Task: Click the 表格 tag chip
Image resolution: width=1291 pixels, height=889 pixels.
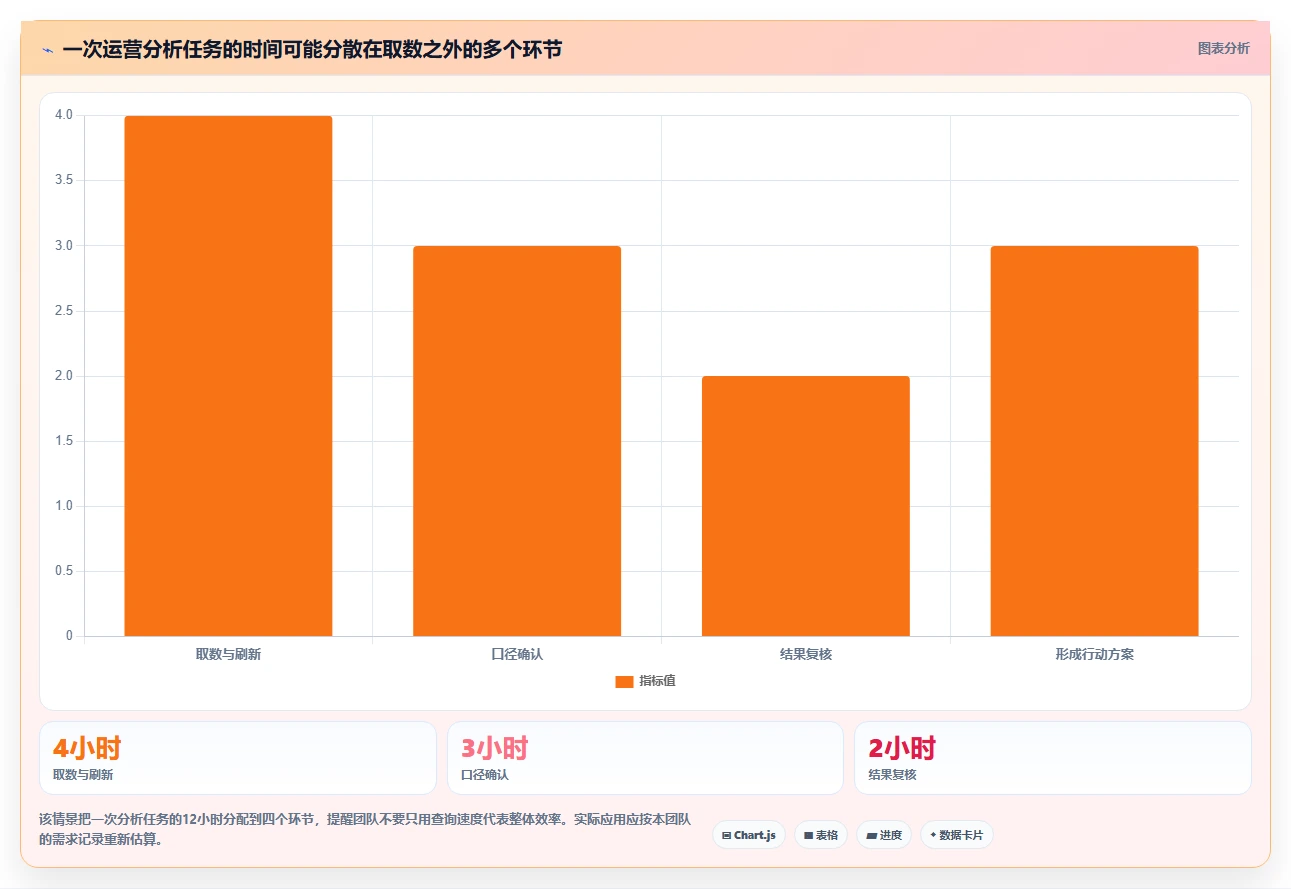Action: pos(821,835)
